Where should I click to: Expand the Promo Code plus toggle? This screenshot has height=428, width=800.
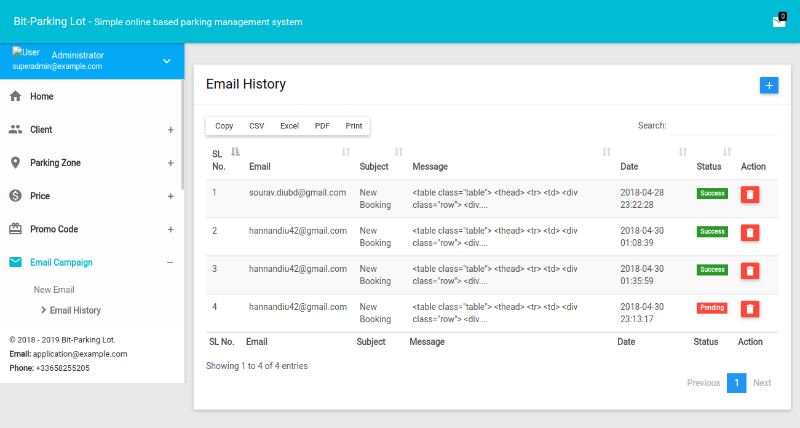[x=170, y=229]
